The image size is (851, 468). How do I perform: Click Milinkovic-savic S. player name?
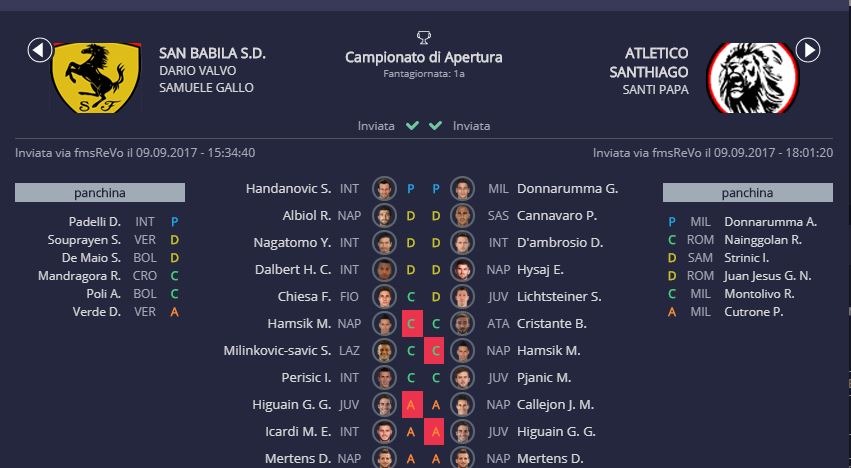(277, 350)
